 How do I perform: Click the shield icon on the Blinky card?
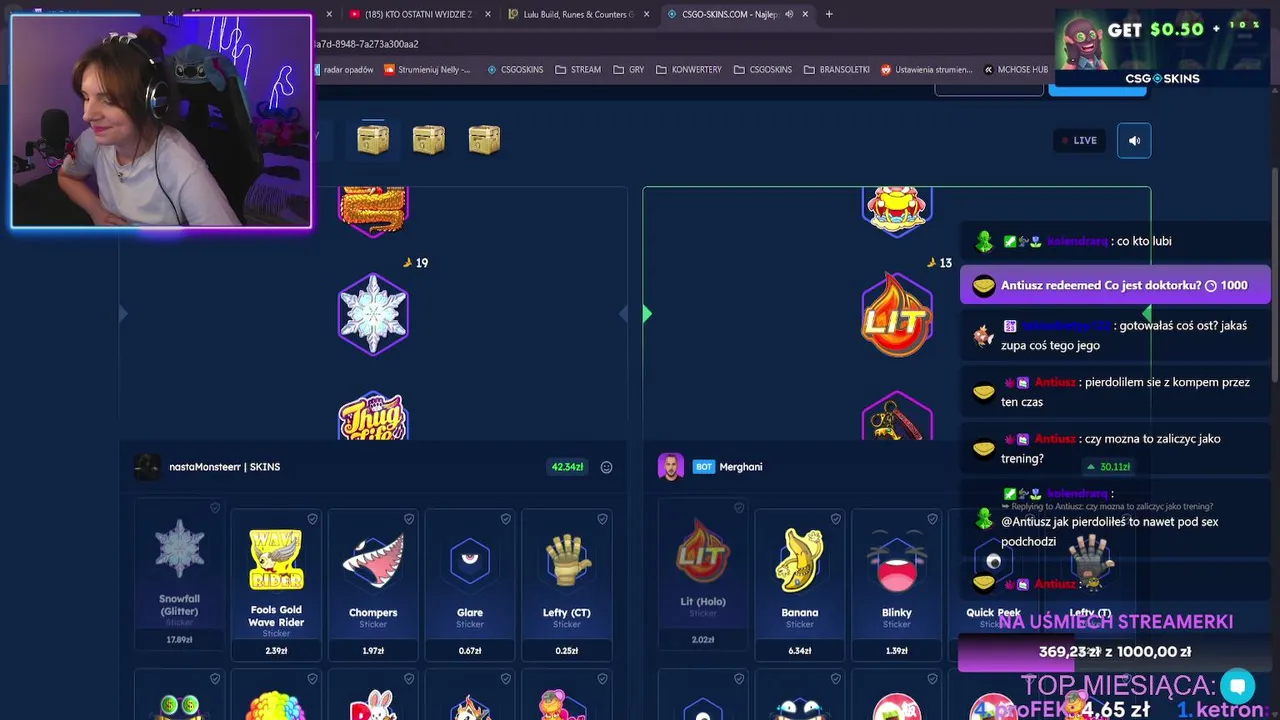[x=933, y=519]
